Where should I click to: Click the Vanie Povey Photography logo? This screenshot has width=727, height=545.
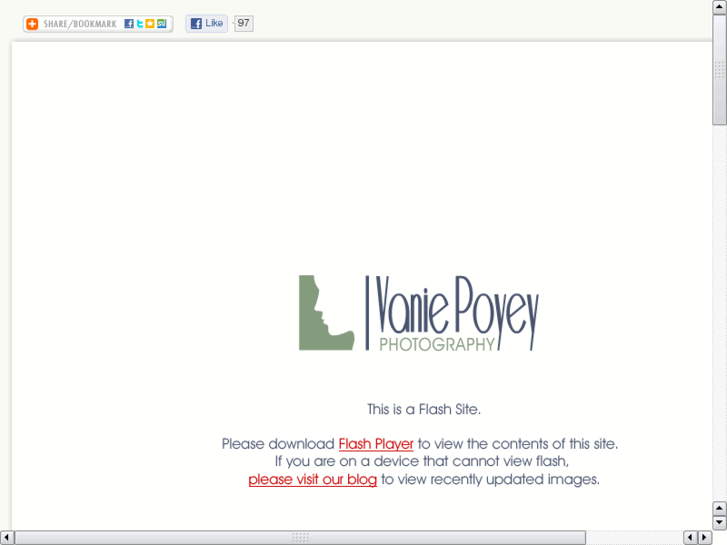click(419, 313)
